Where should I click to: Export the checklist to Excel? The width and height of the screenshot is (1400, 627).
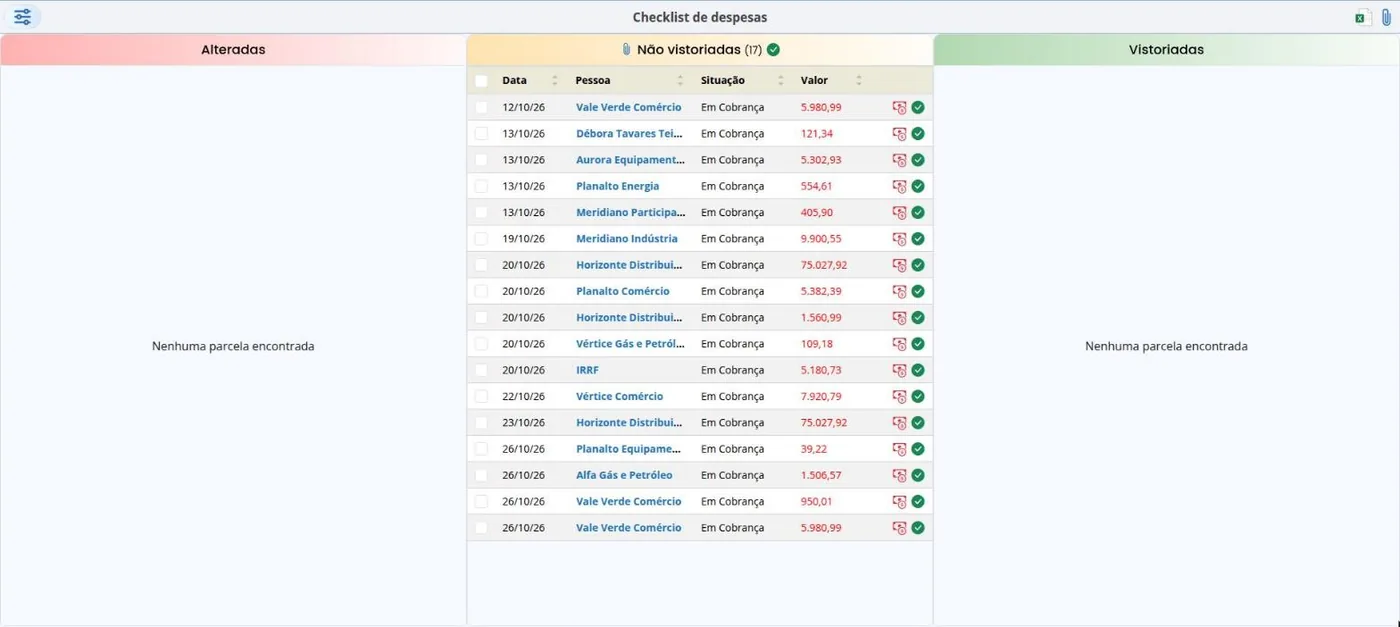click(1361, 17)
